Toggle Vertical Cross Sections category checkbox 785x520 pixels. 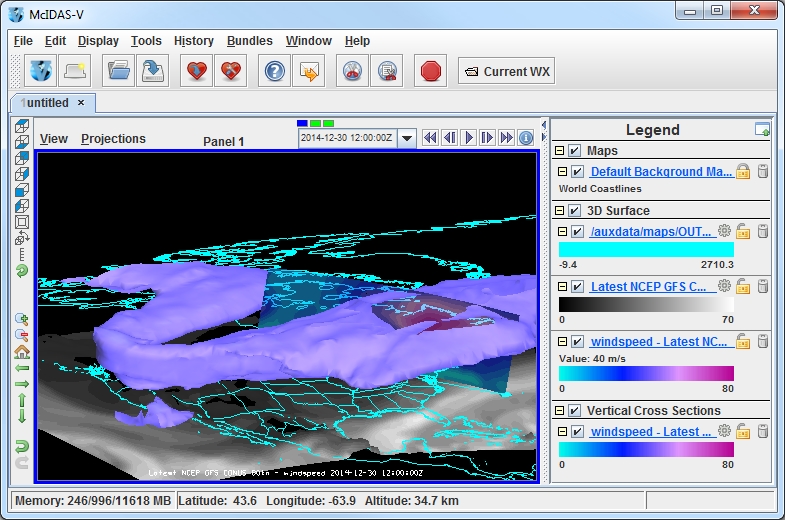tap(575, 411)
